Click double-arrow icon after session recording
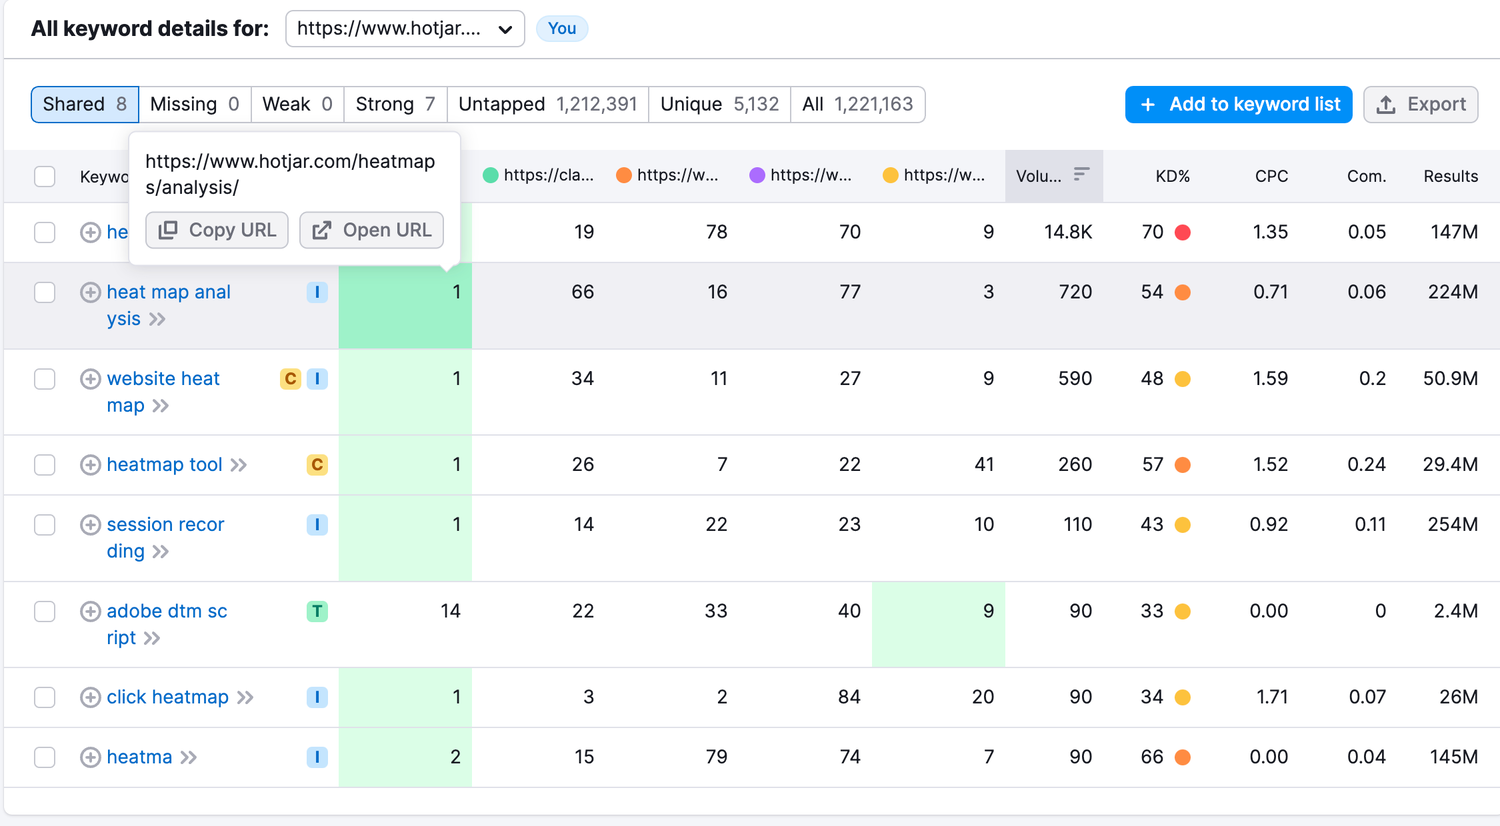This screenshot has width=1500, height=826. [x=161, y=552]
